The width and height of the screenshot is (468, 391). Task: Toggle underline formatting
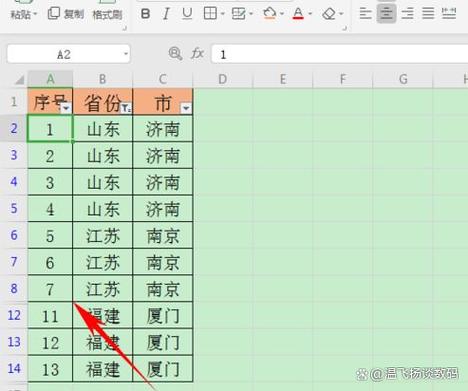[187, 14]
